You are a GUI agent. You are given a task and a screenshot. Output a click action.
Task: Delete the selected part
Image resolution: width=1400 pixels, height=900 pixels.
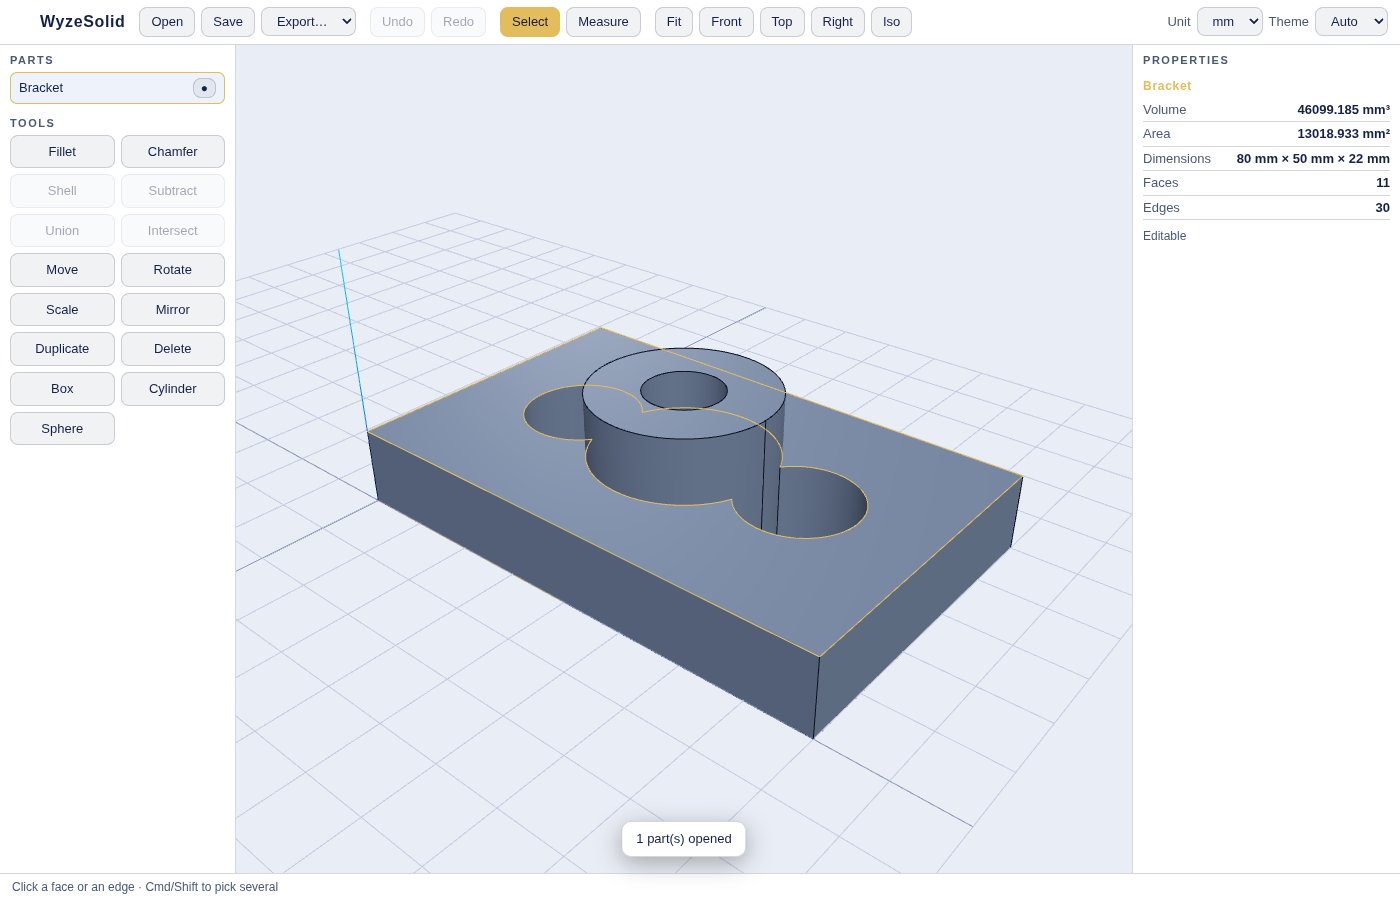point(173,349)
